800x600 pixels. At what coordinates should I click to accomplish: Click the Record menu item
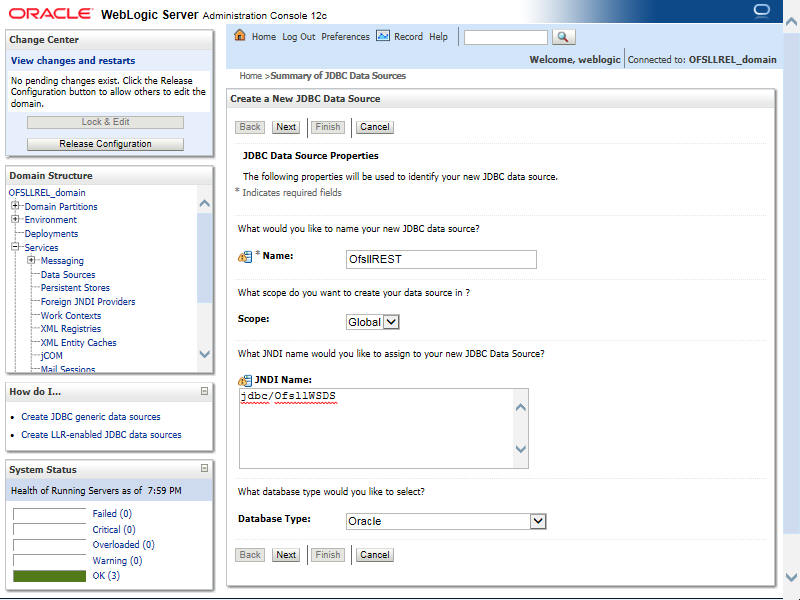point(408,37)
